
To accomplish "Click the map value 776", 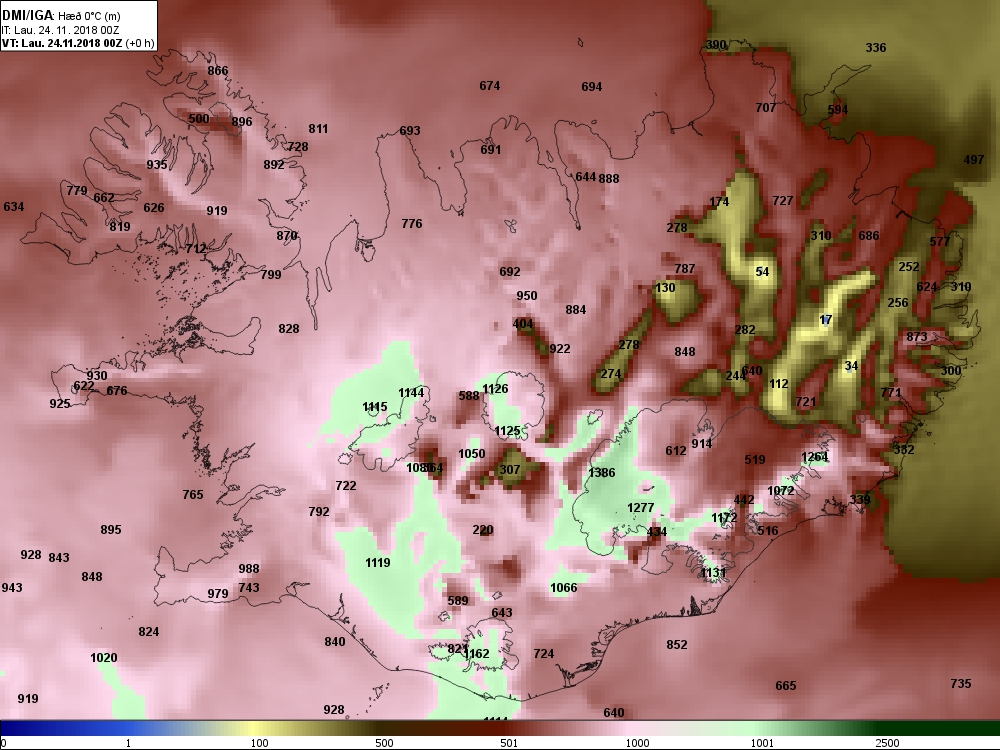I will click(x=412, y=224).
